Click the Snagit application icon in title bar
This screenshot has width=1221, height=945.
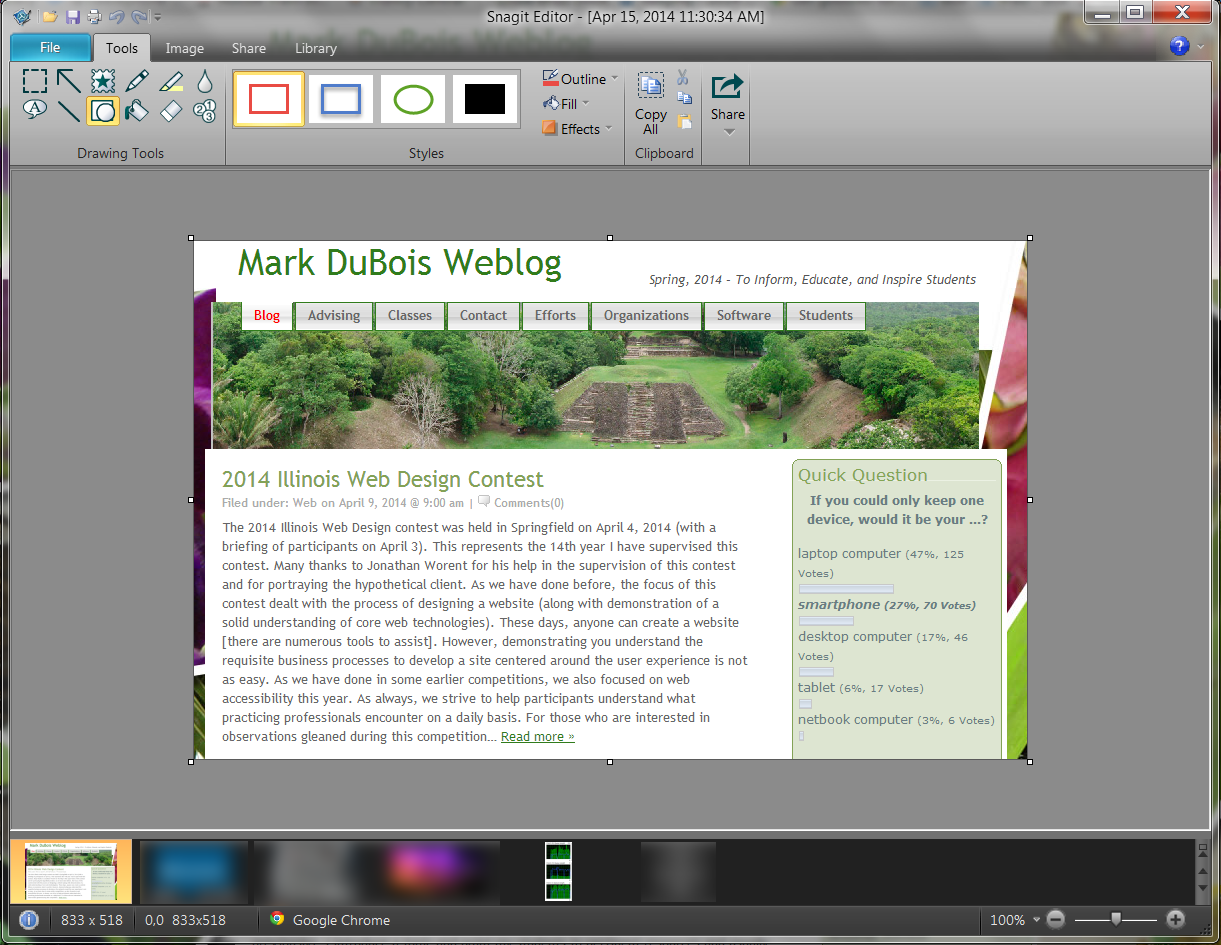point(23,16)
